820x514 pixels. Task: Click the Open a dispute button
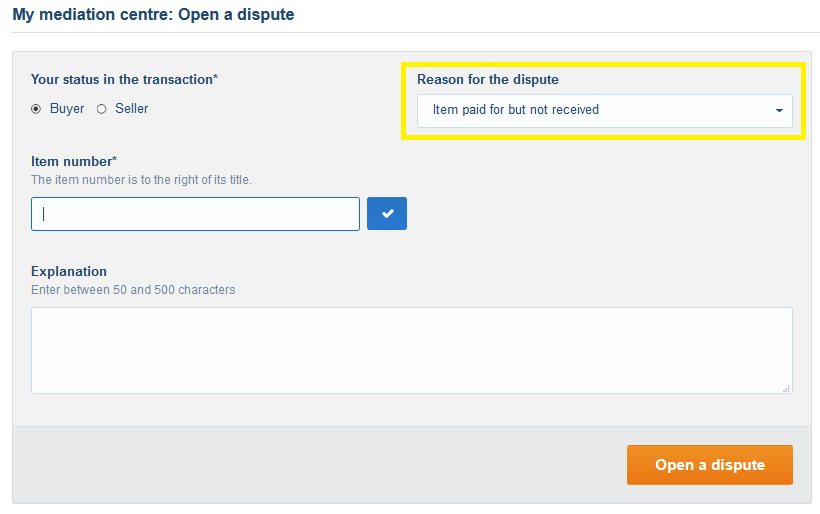click(x=710, y=465)
